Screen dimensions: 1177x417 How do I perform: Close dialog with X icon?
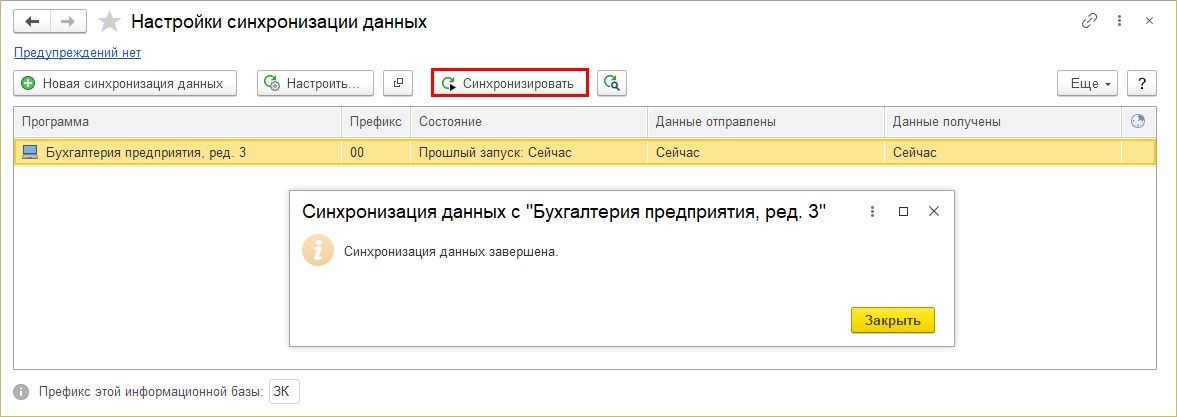934,212
